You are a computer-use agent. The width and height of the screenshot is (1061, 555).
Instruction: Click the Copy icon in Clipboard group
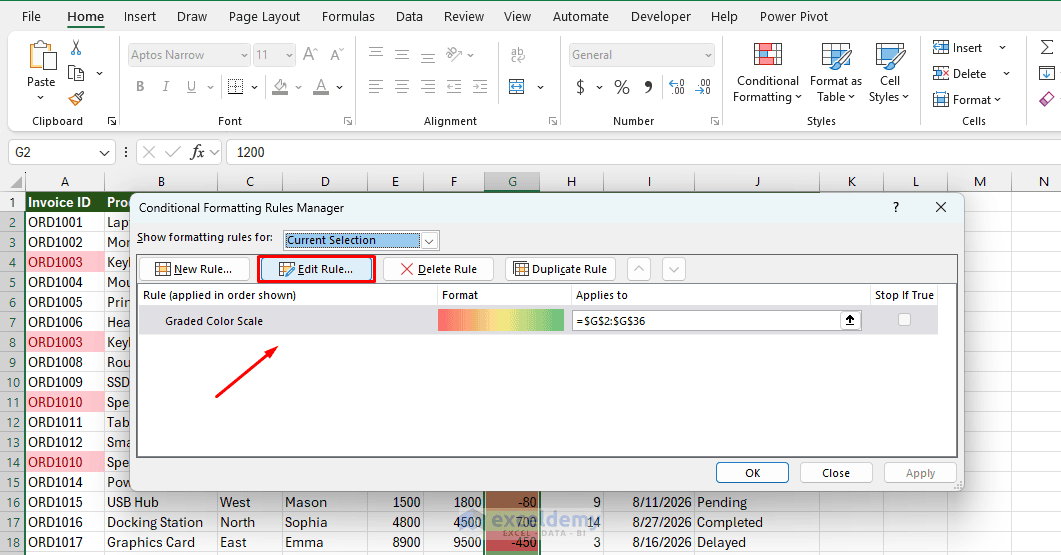pyautogui.click(x=76, y=73)
